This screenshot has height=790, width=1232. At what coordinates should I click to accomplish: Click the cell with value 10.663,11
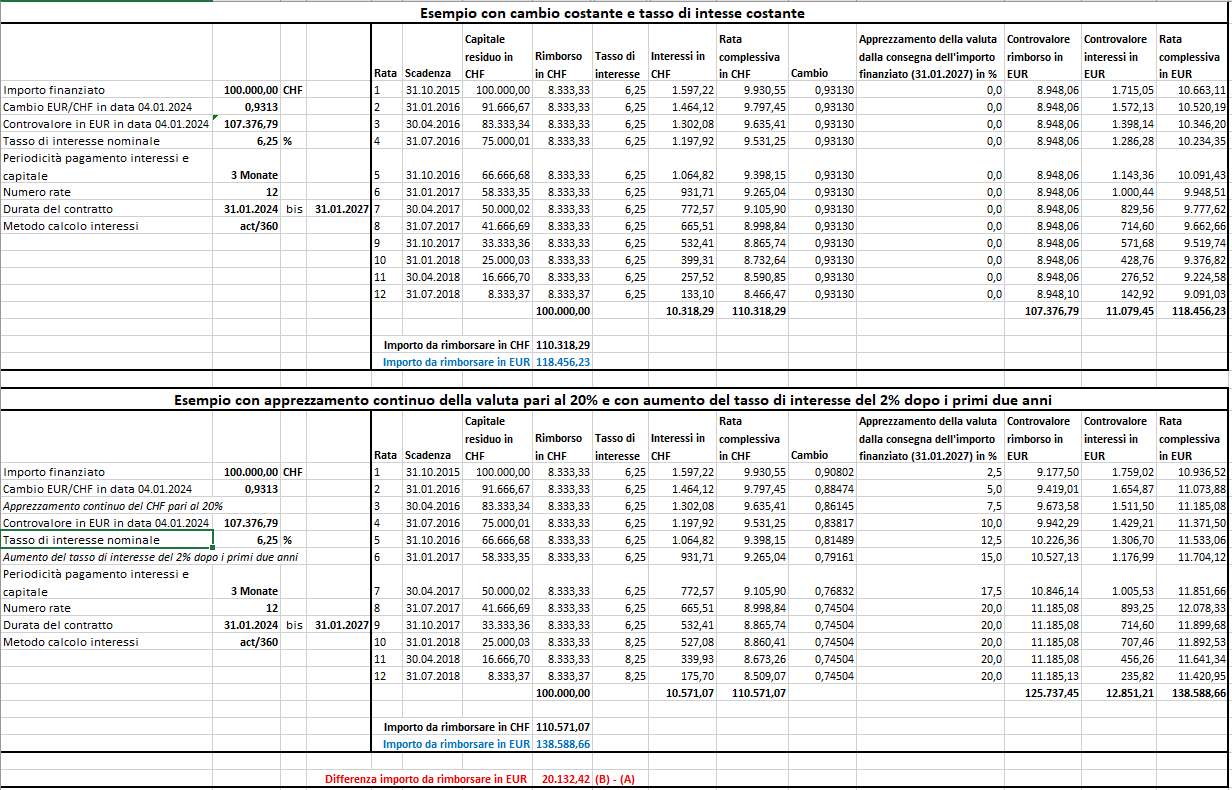click(x=1192, y=90)
